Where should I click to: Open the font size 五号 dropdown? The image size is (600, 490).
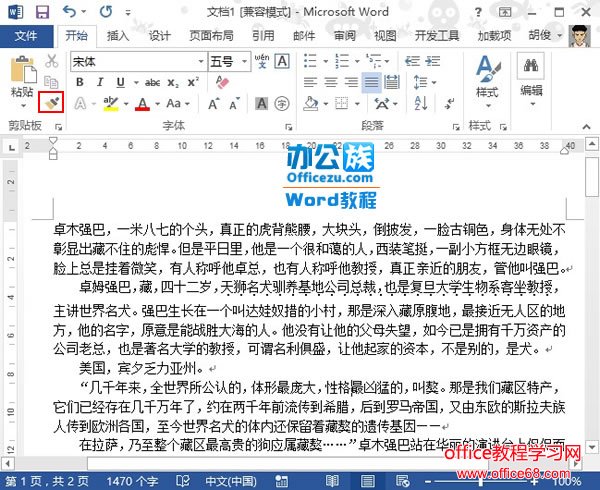(x=244, y=62)
